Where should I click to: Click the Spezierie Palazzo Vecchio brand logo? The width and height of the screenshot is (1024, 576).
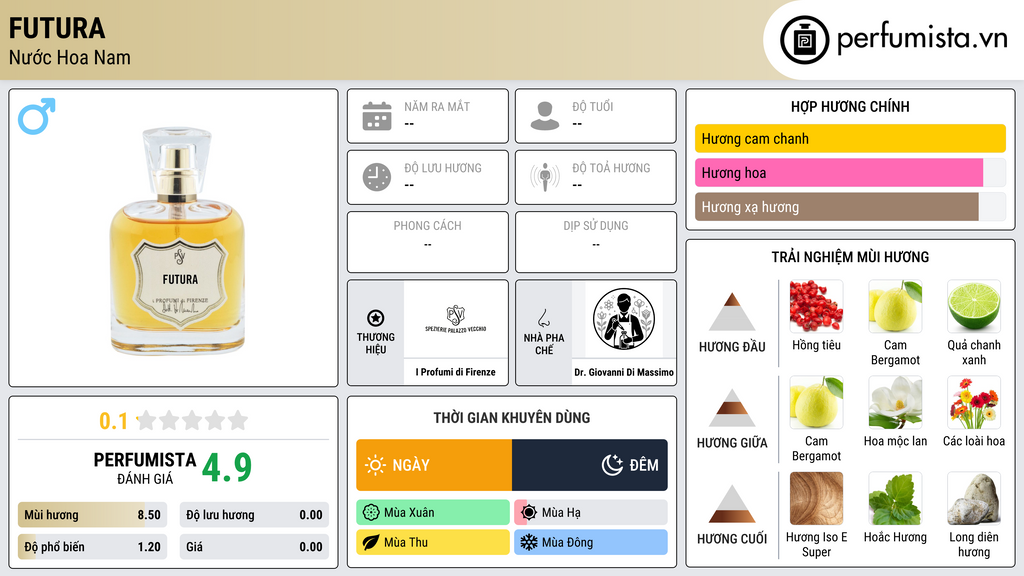coord(455,319)
